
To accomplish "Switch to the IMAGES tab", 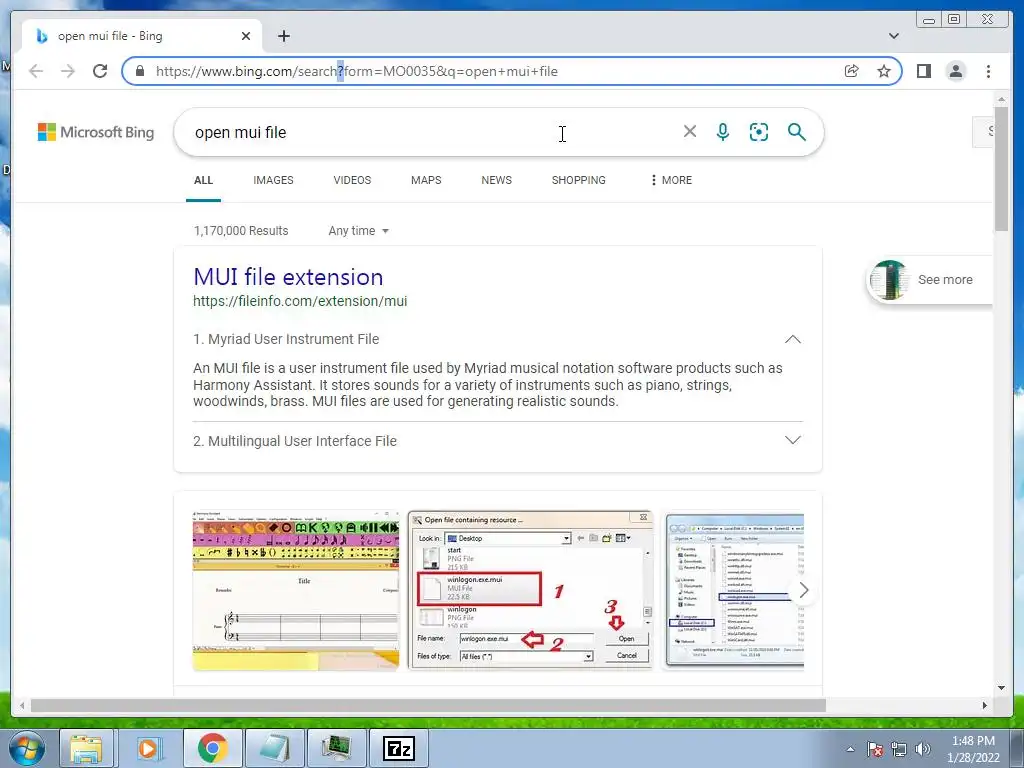I will 273,180.
